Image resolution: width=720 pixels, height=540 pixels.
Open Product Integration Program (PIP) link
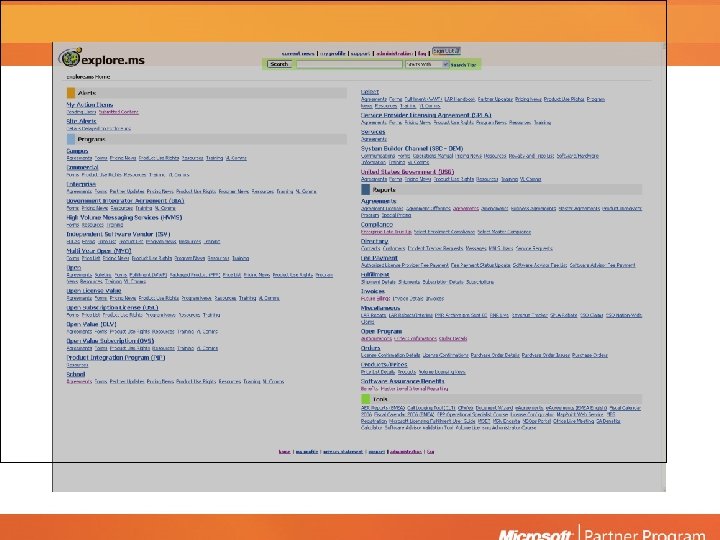coord(116,358)
